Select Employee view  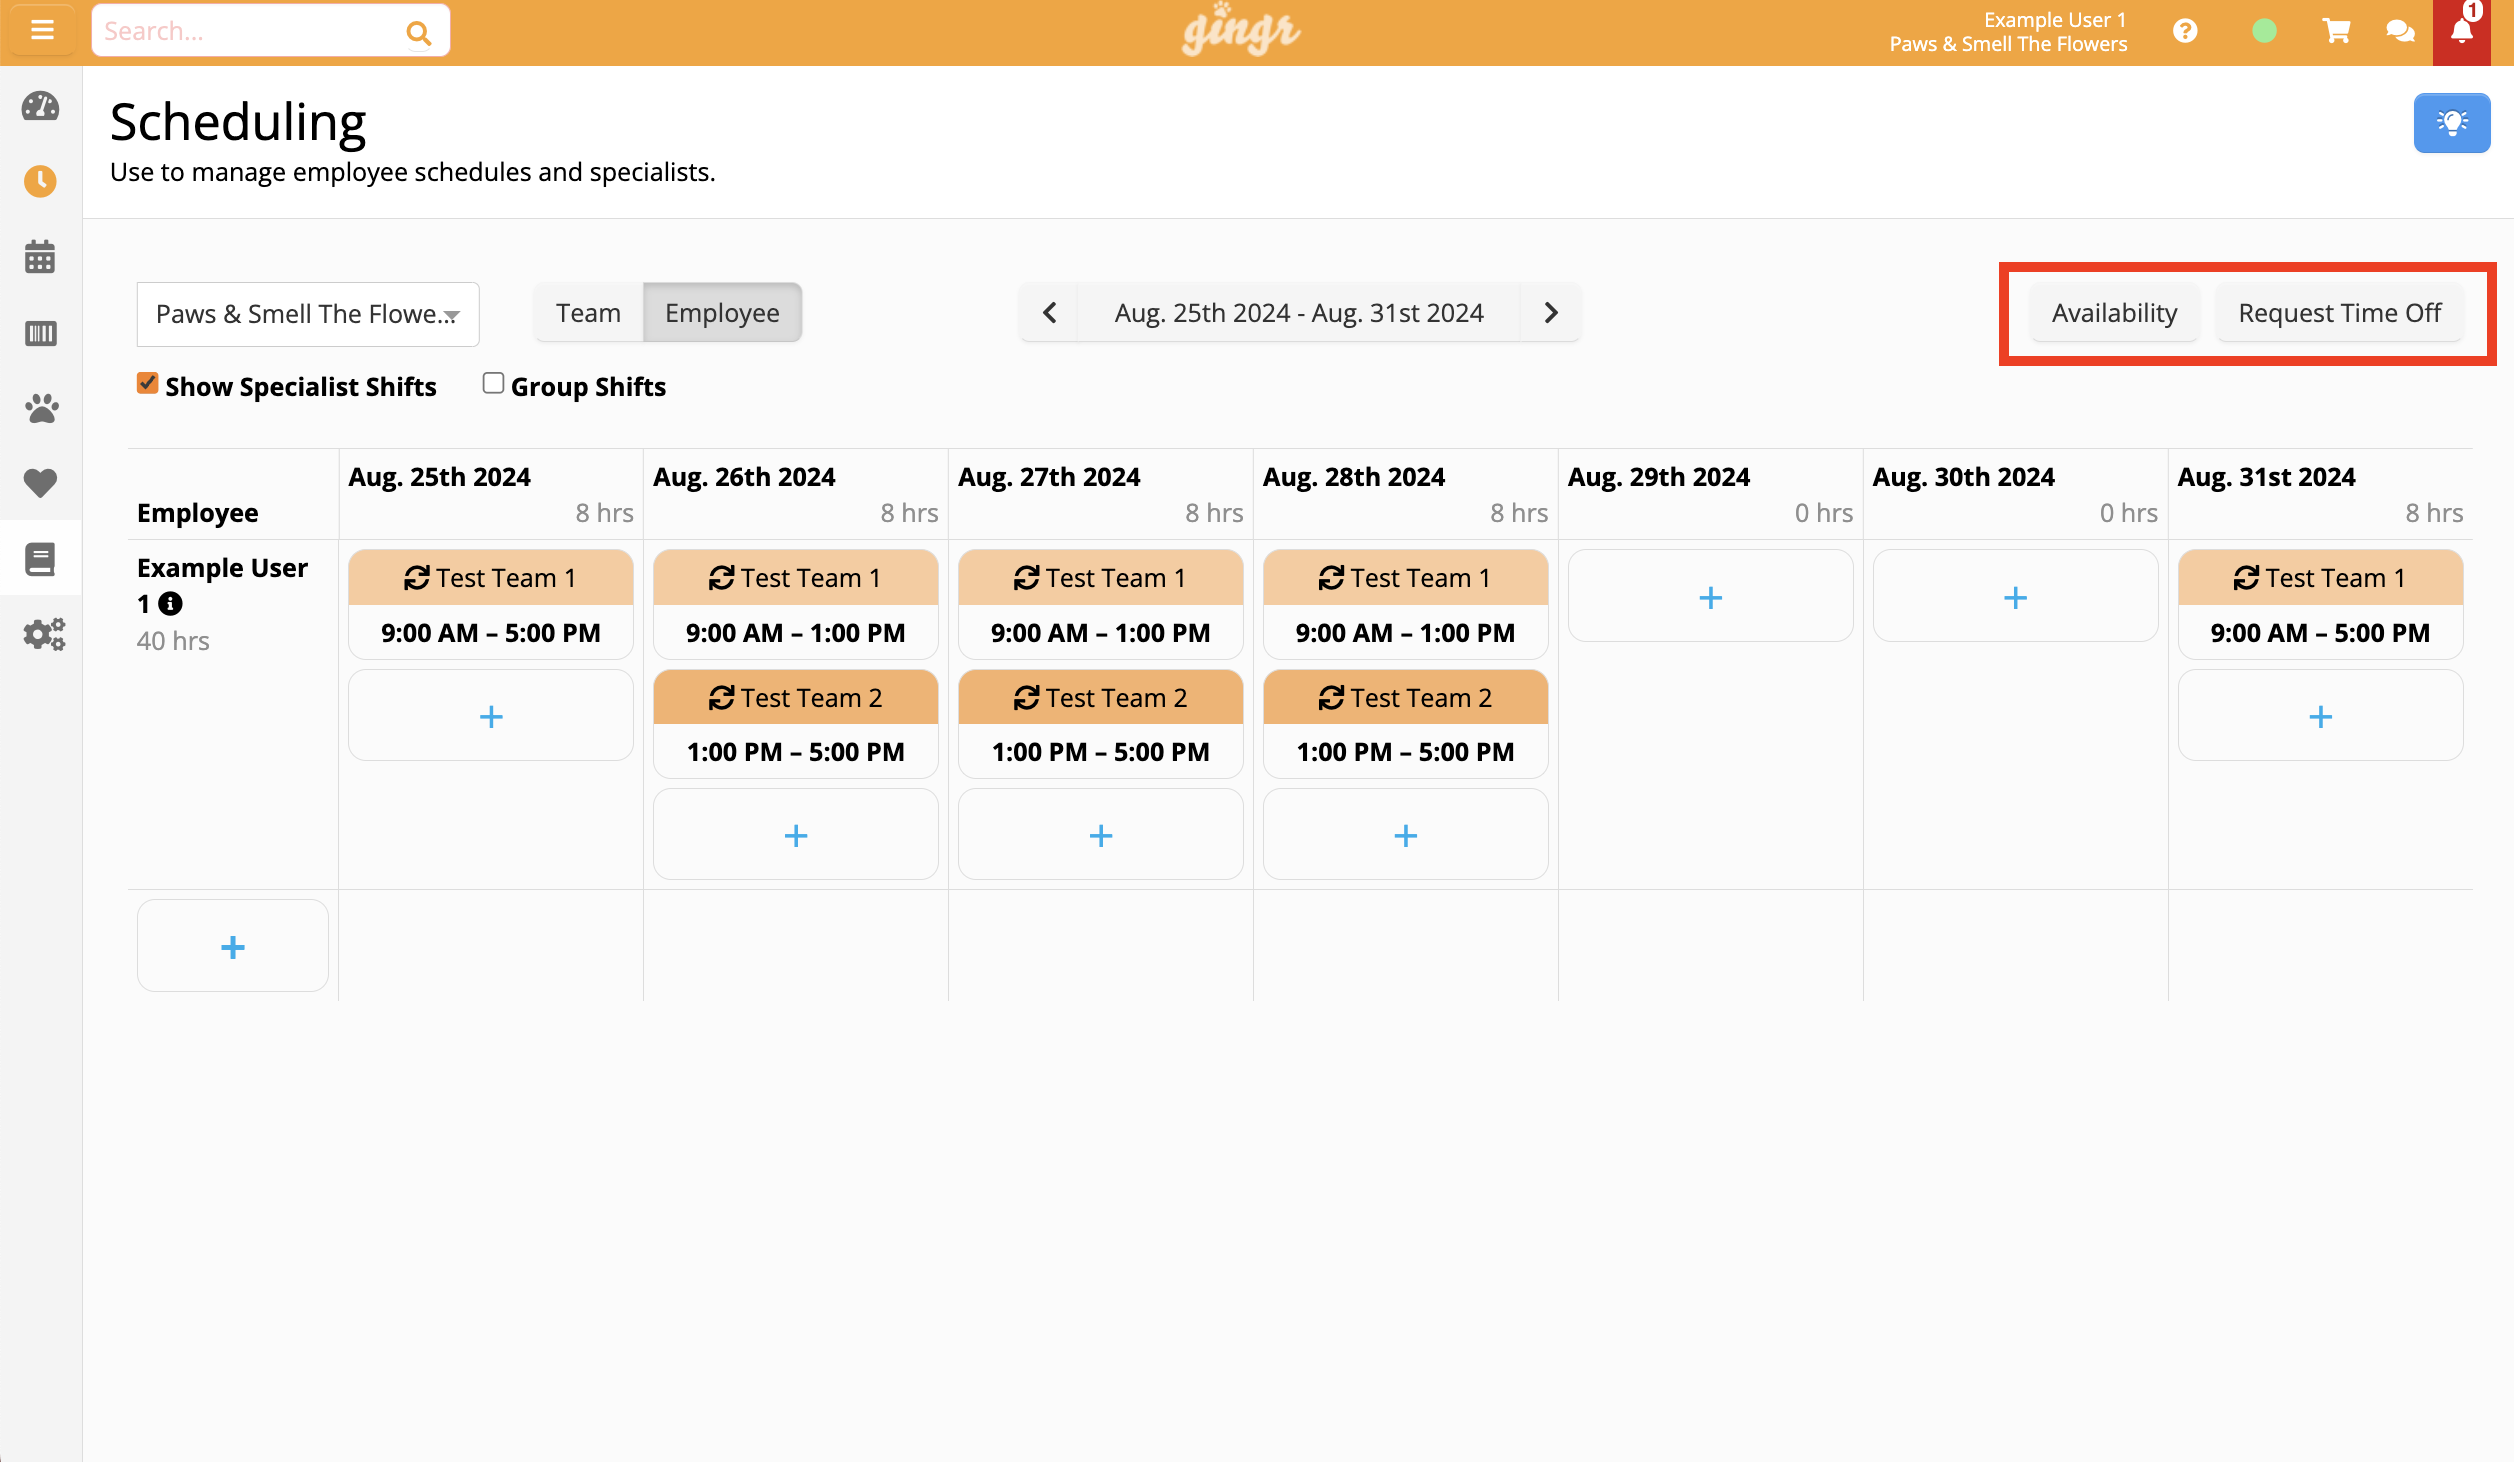tap(722, 313)
